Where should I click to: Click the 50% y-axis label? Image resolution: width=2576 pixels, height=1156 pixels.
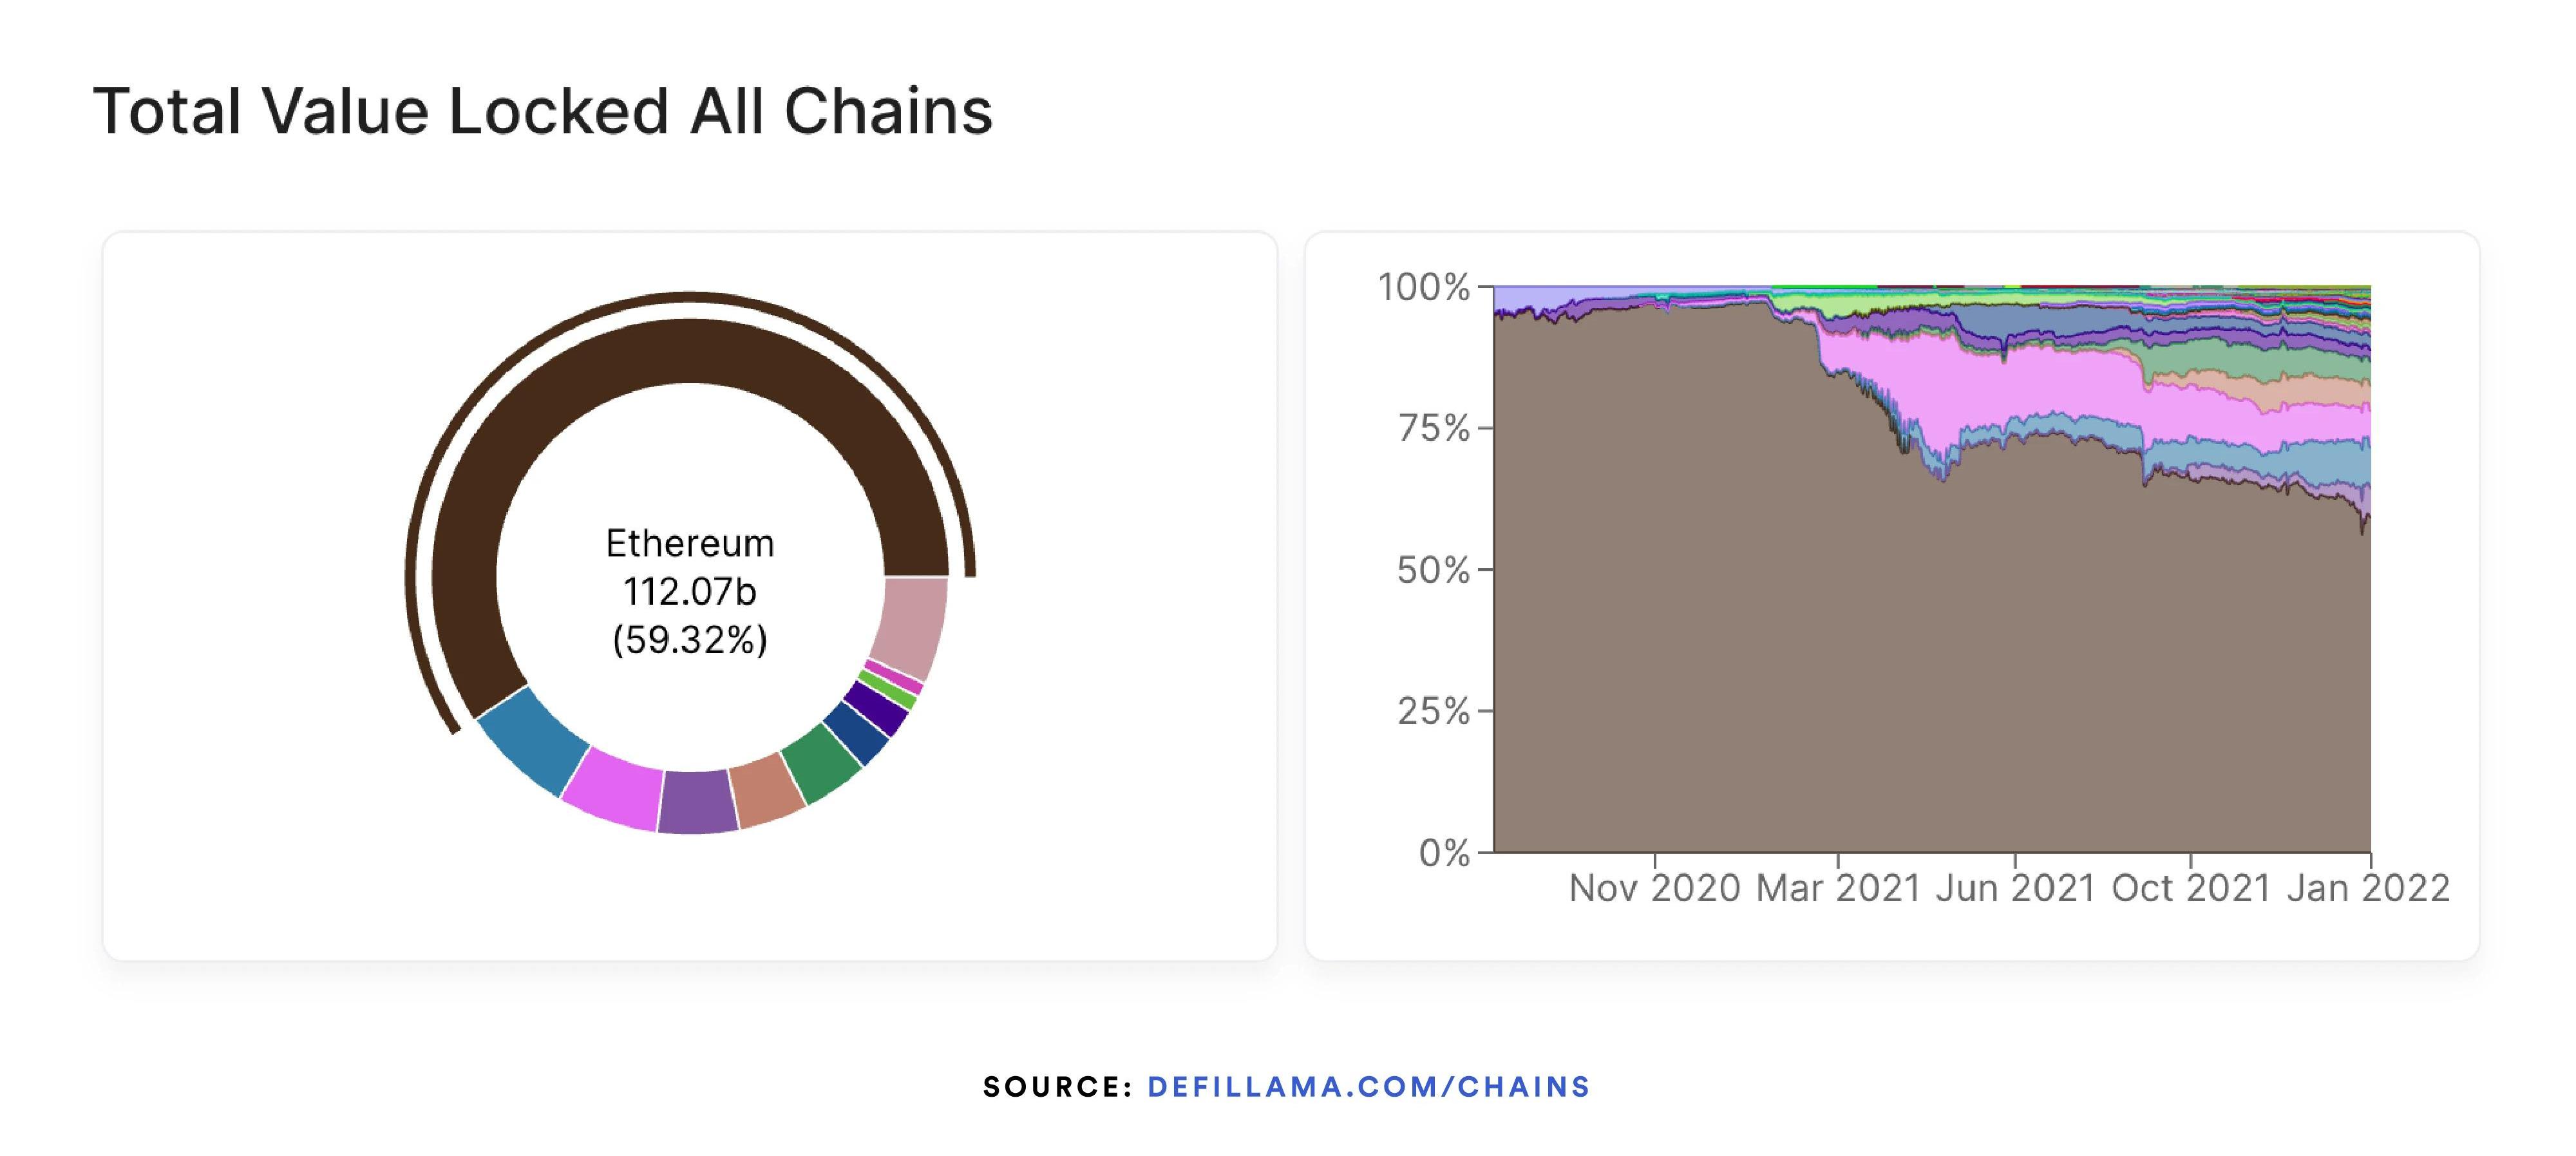click(1433, 571)
